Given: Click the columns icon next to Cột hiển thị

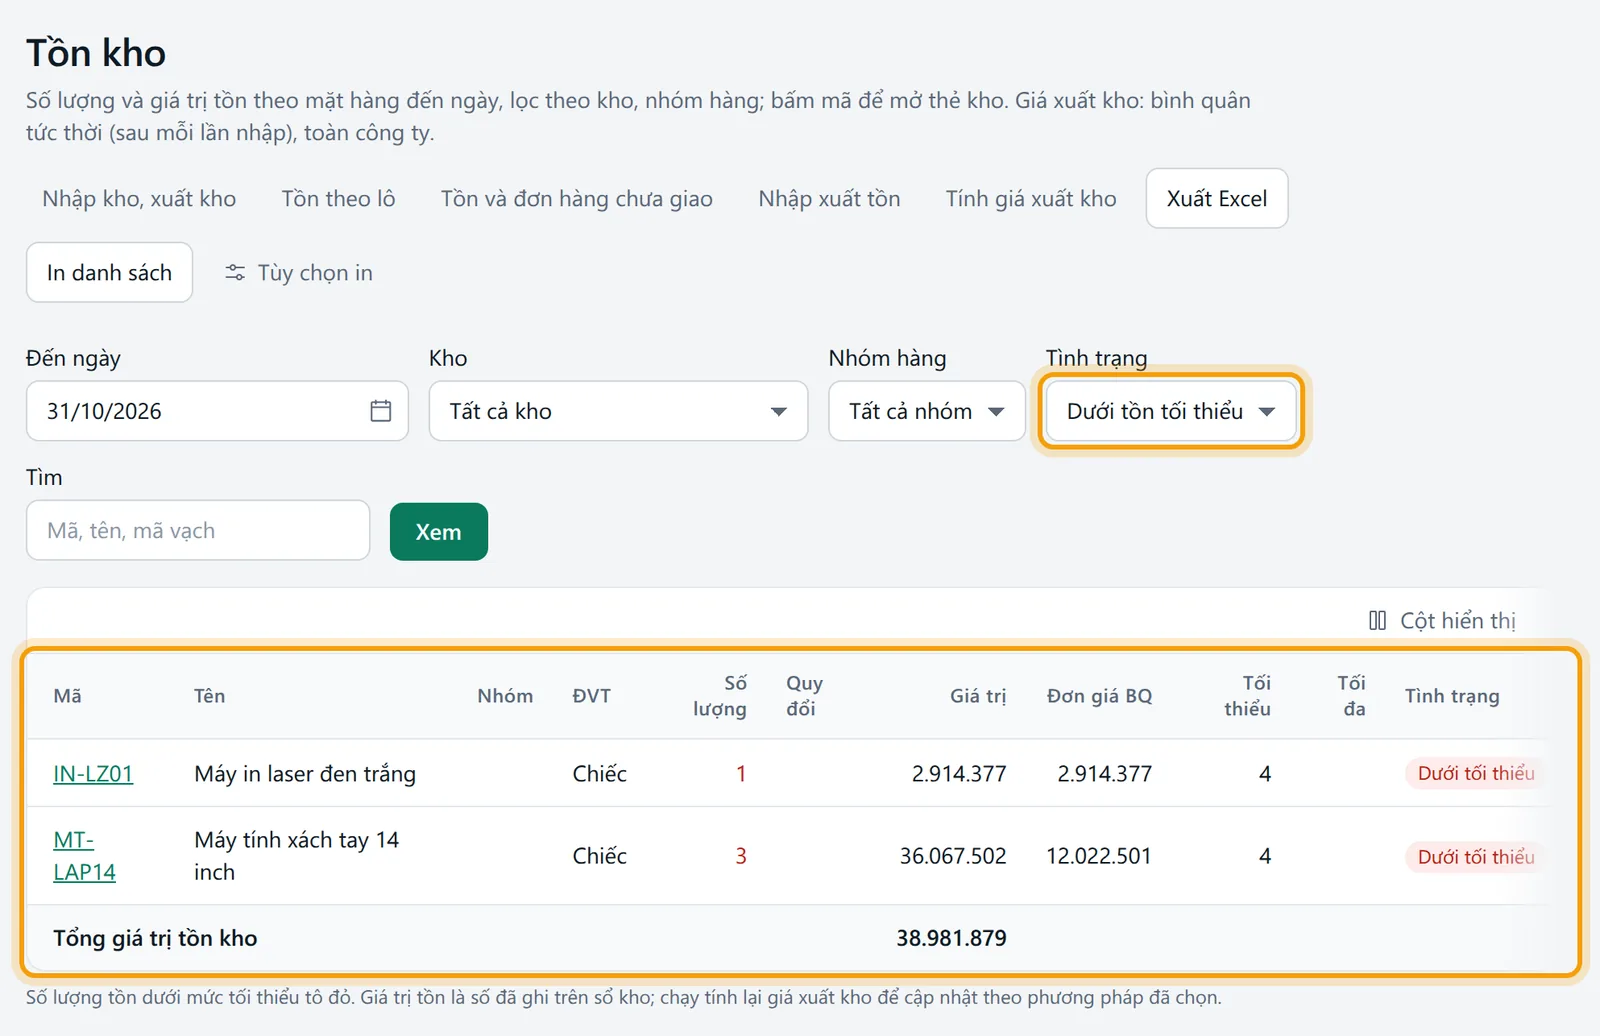Looking at the screenshot, I should (1377, 621).
